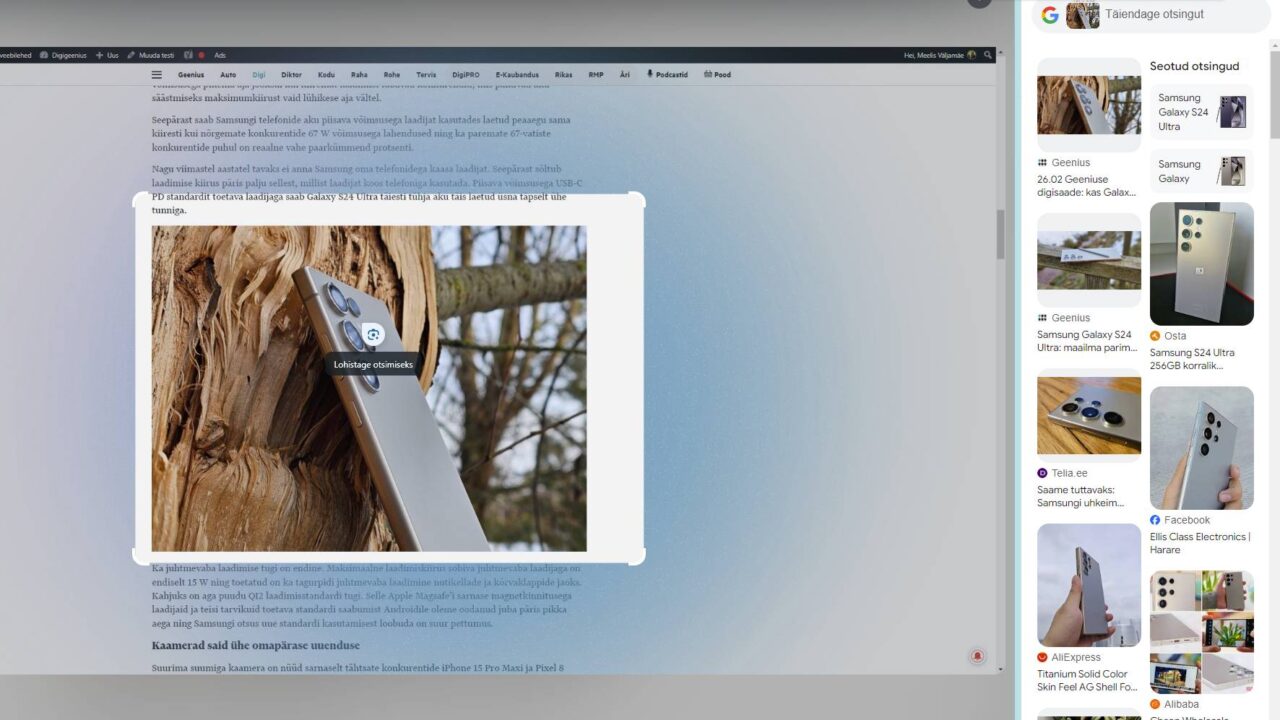Click the 'Kaamerad said ühe omapärase uuenduse' heading

pyautogui.click(x=255, y=645)
